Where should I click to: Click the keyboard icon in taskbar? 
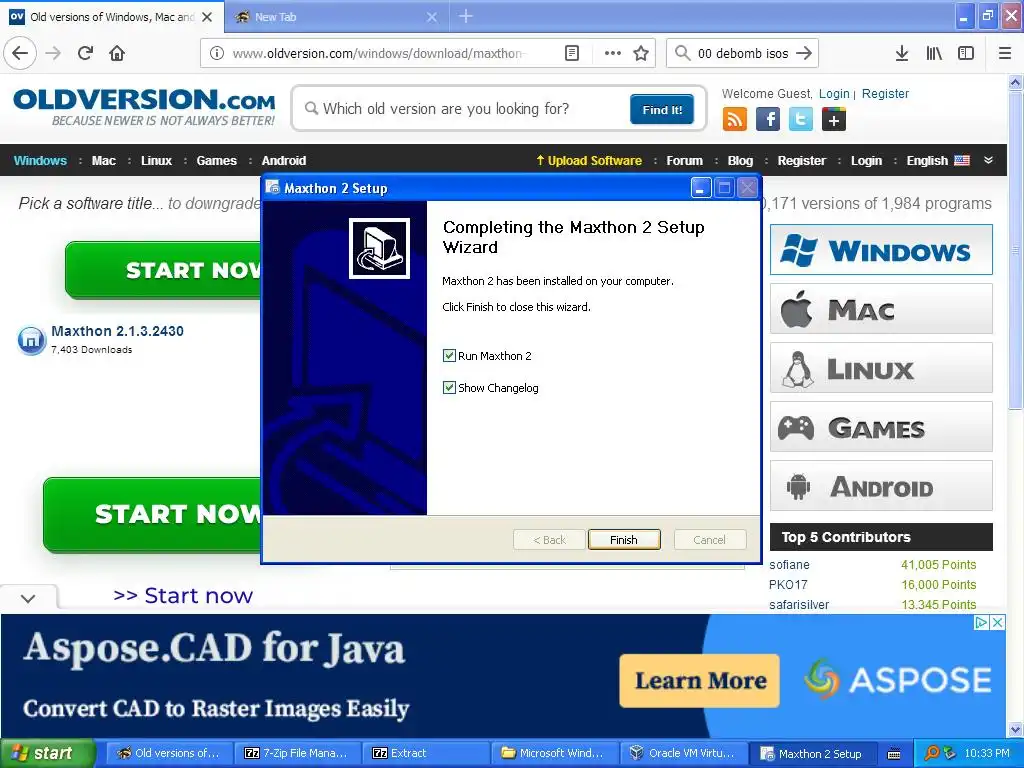[x=894, y=754]
